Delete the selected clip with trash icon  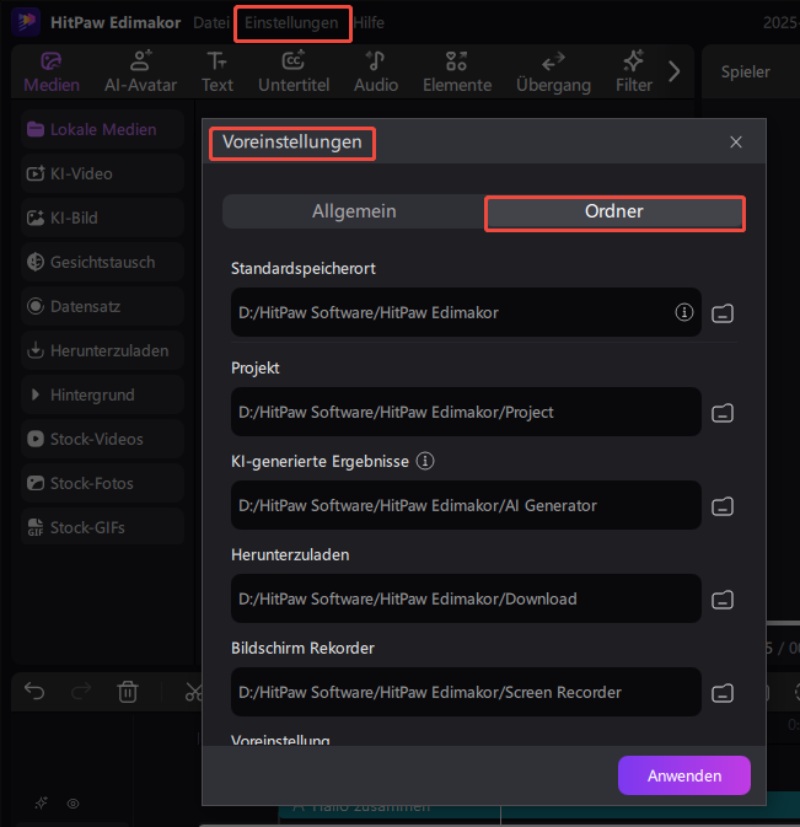point(128,691)
